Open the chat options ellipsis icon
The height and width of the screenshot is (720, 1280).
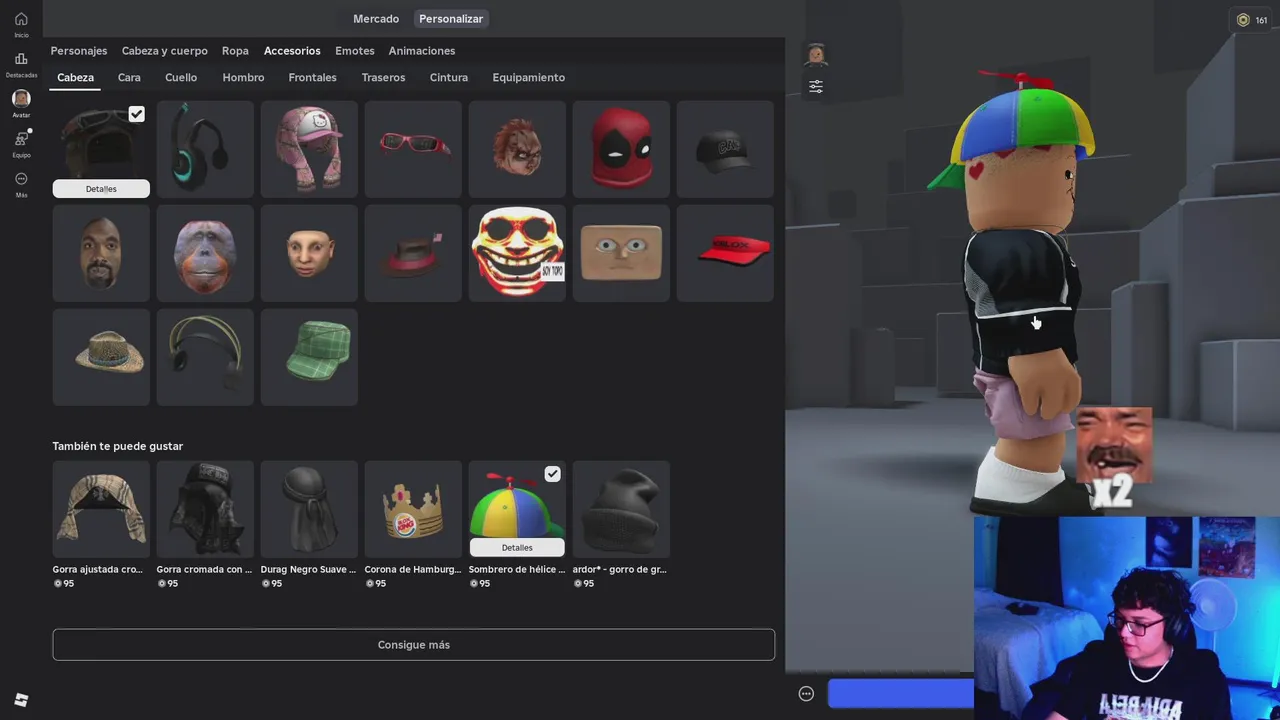click(806, 694)
